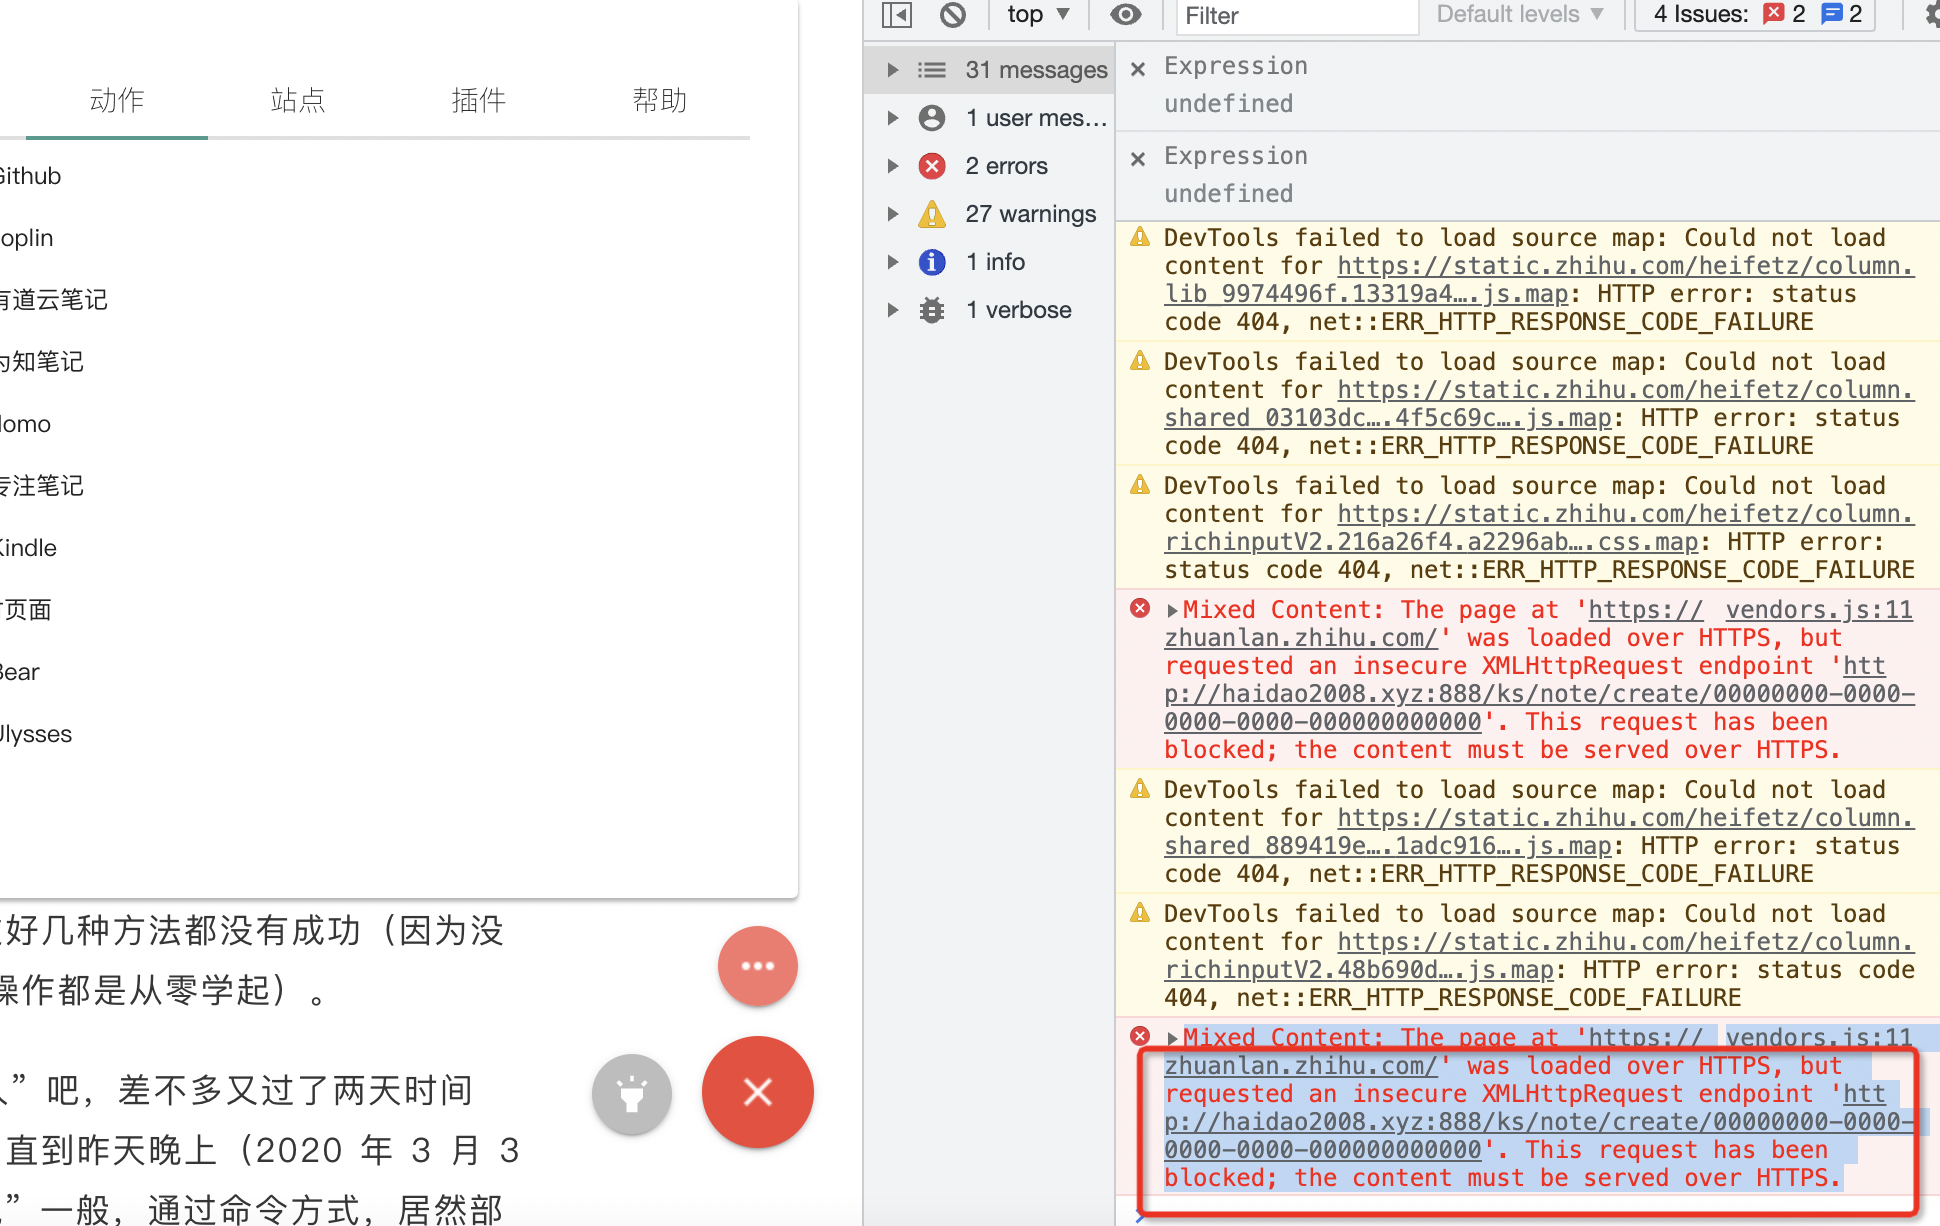Toggle the device toolbar icon
Screen dimensions: 1940x1226
click(x=896, y=15)
